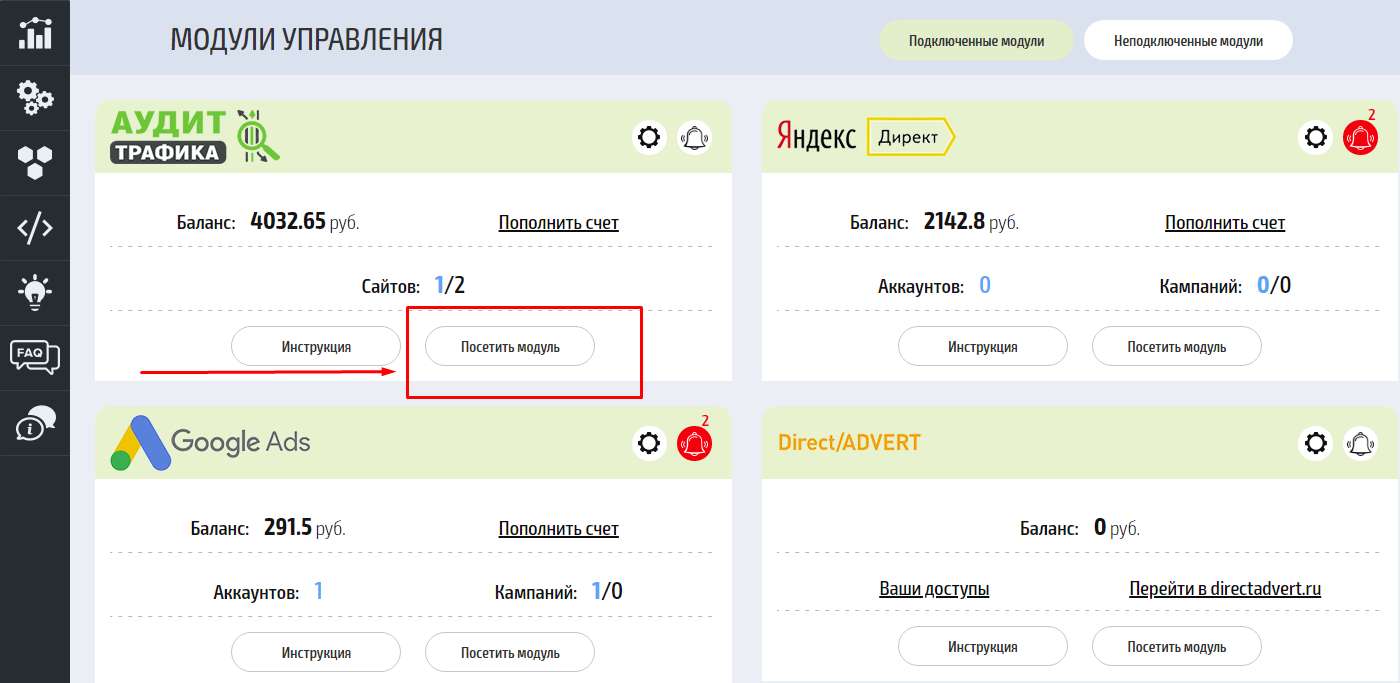Open settings gear for Аудит Трафика module

pyautogui.click(x=650, y=137)
